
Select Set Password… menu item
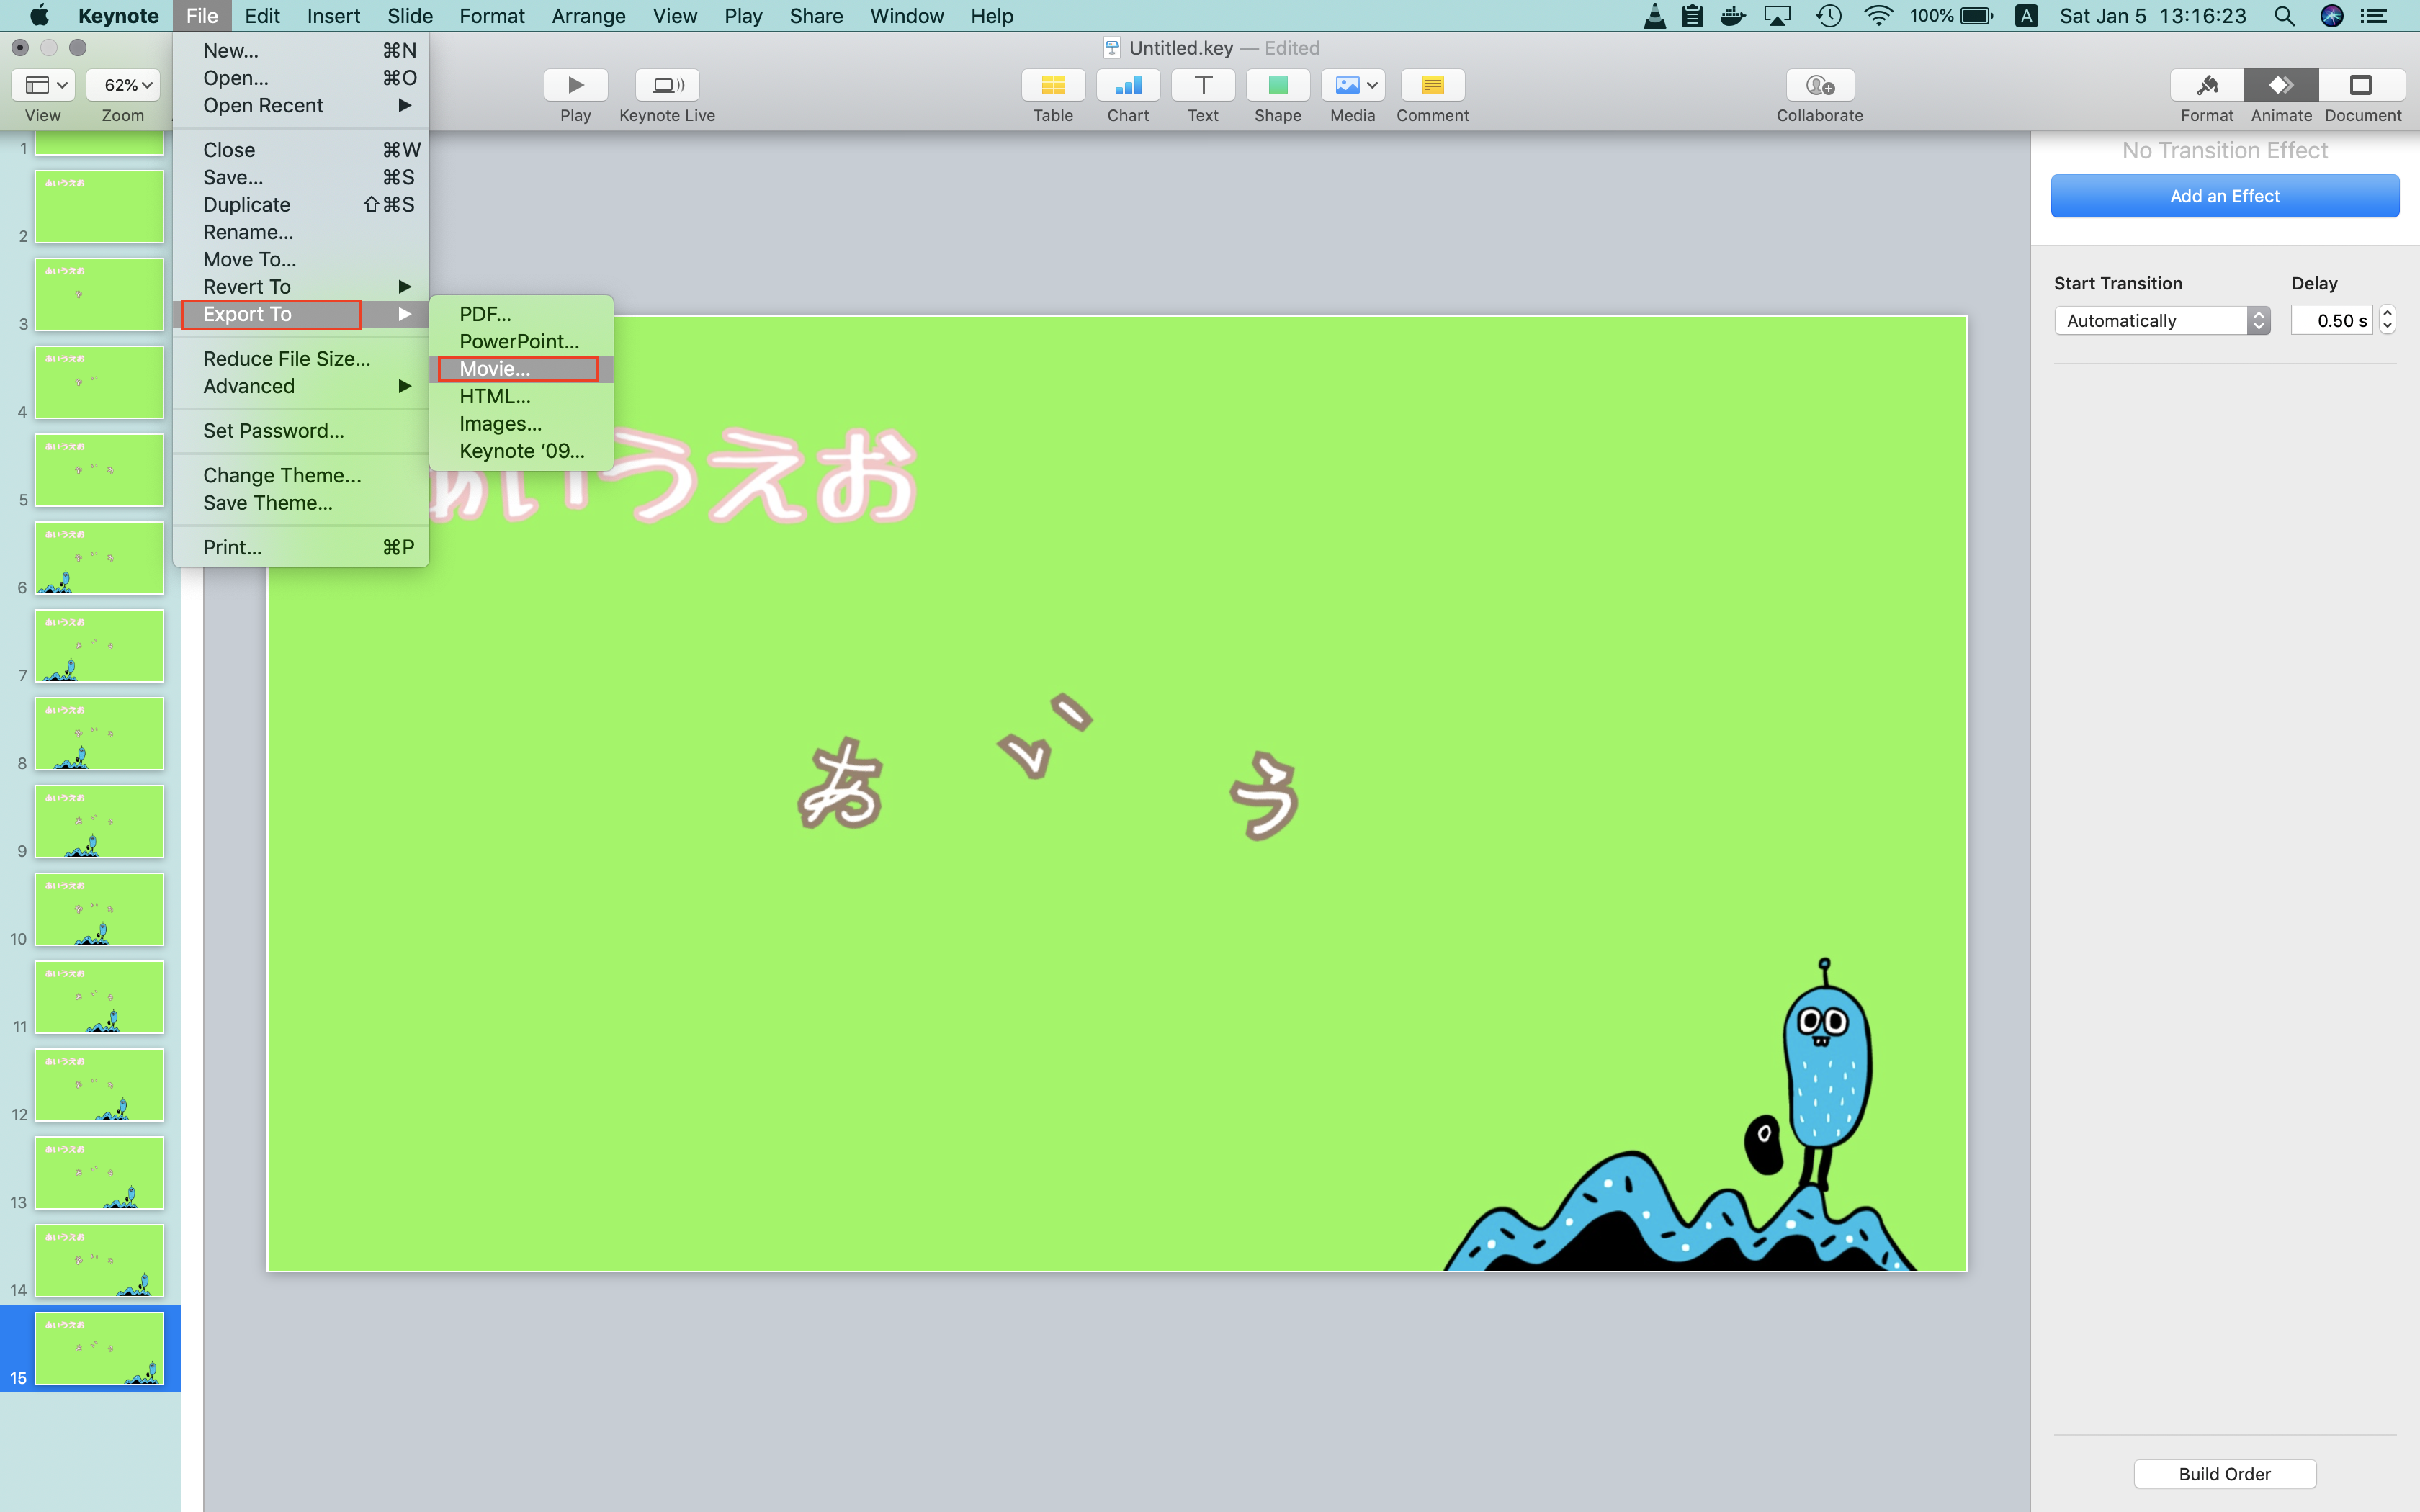[x=301, y=431]
